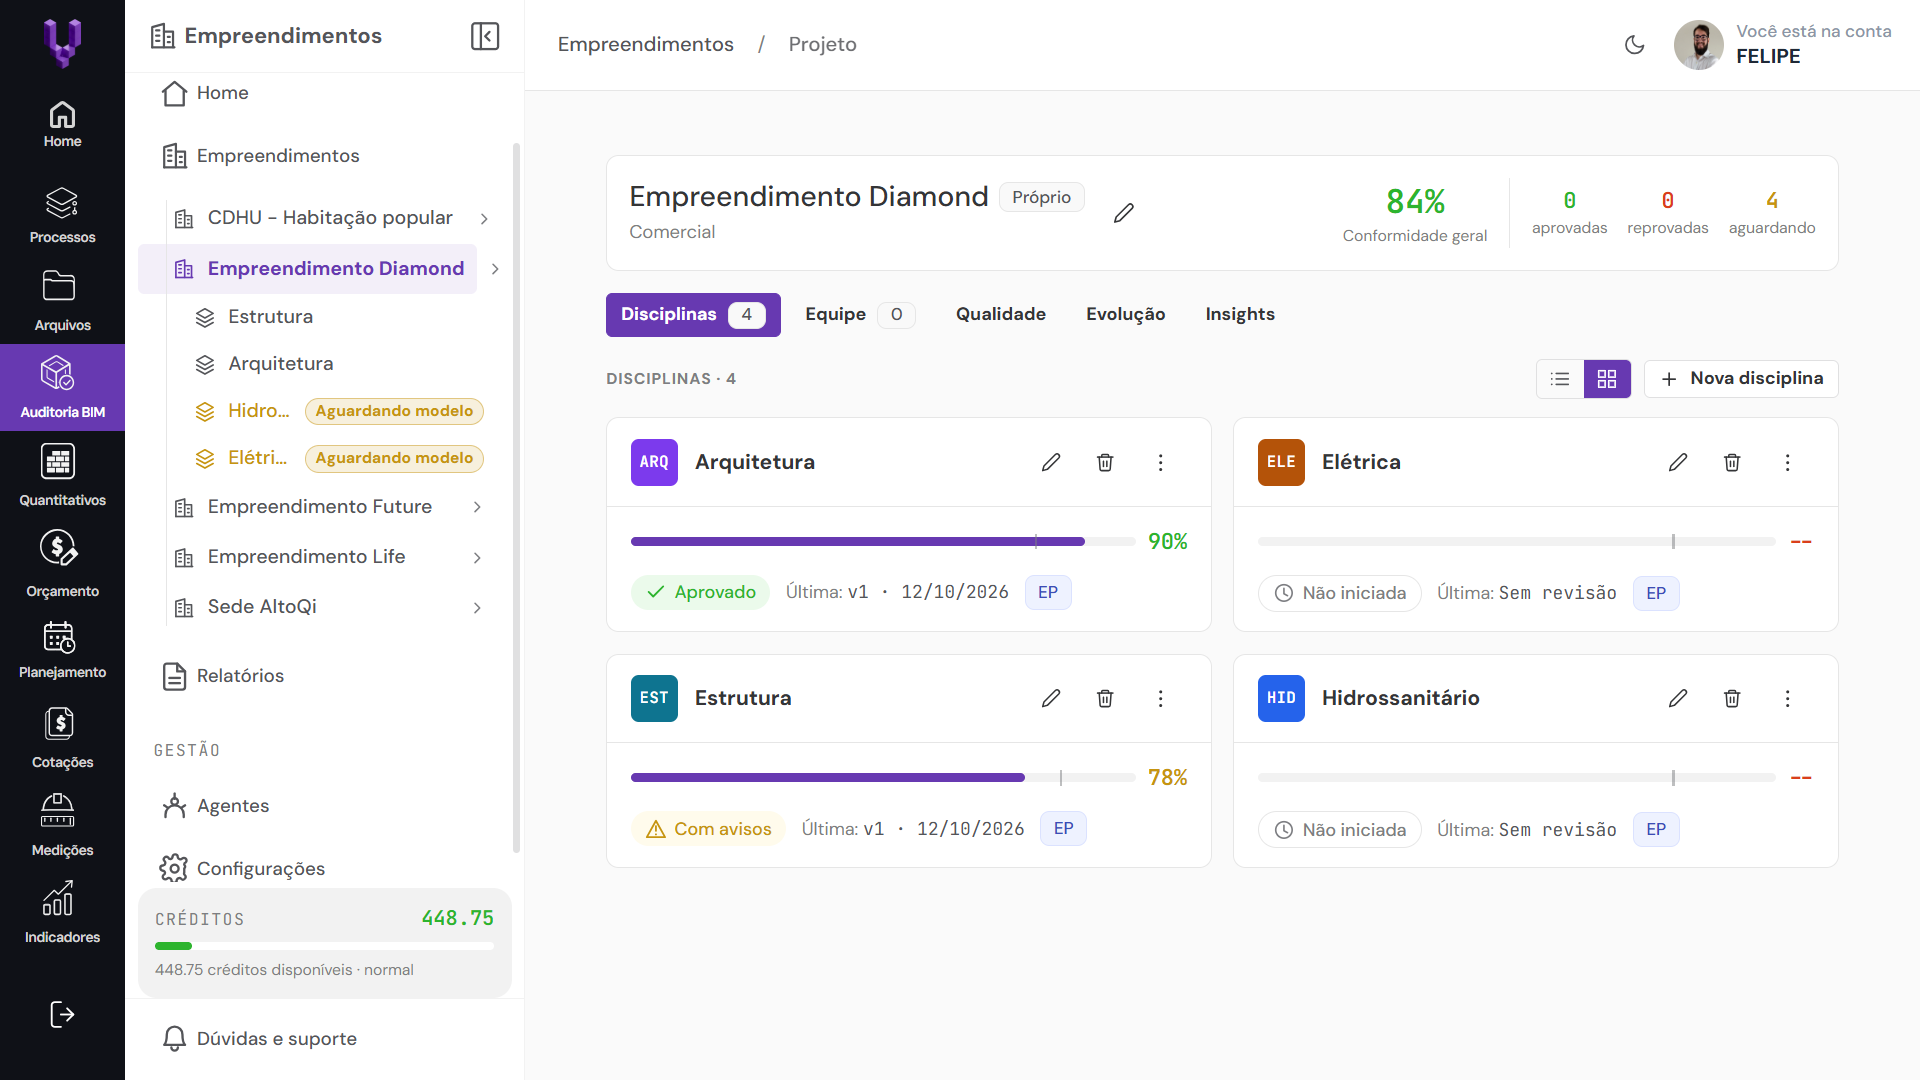Click Empreendimentos breadcrumb link
This screenshot has width=1920, height=1080.
tap(645, 44)
